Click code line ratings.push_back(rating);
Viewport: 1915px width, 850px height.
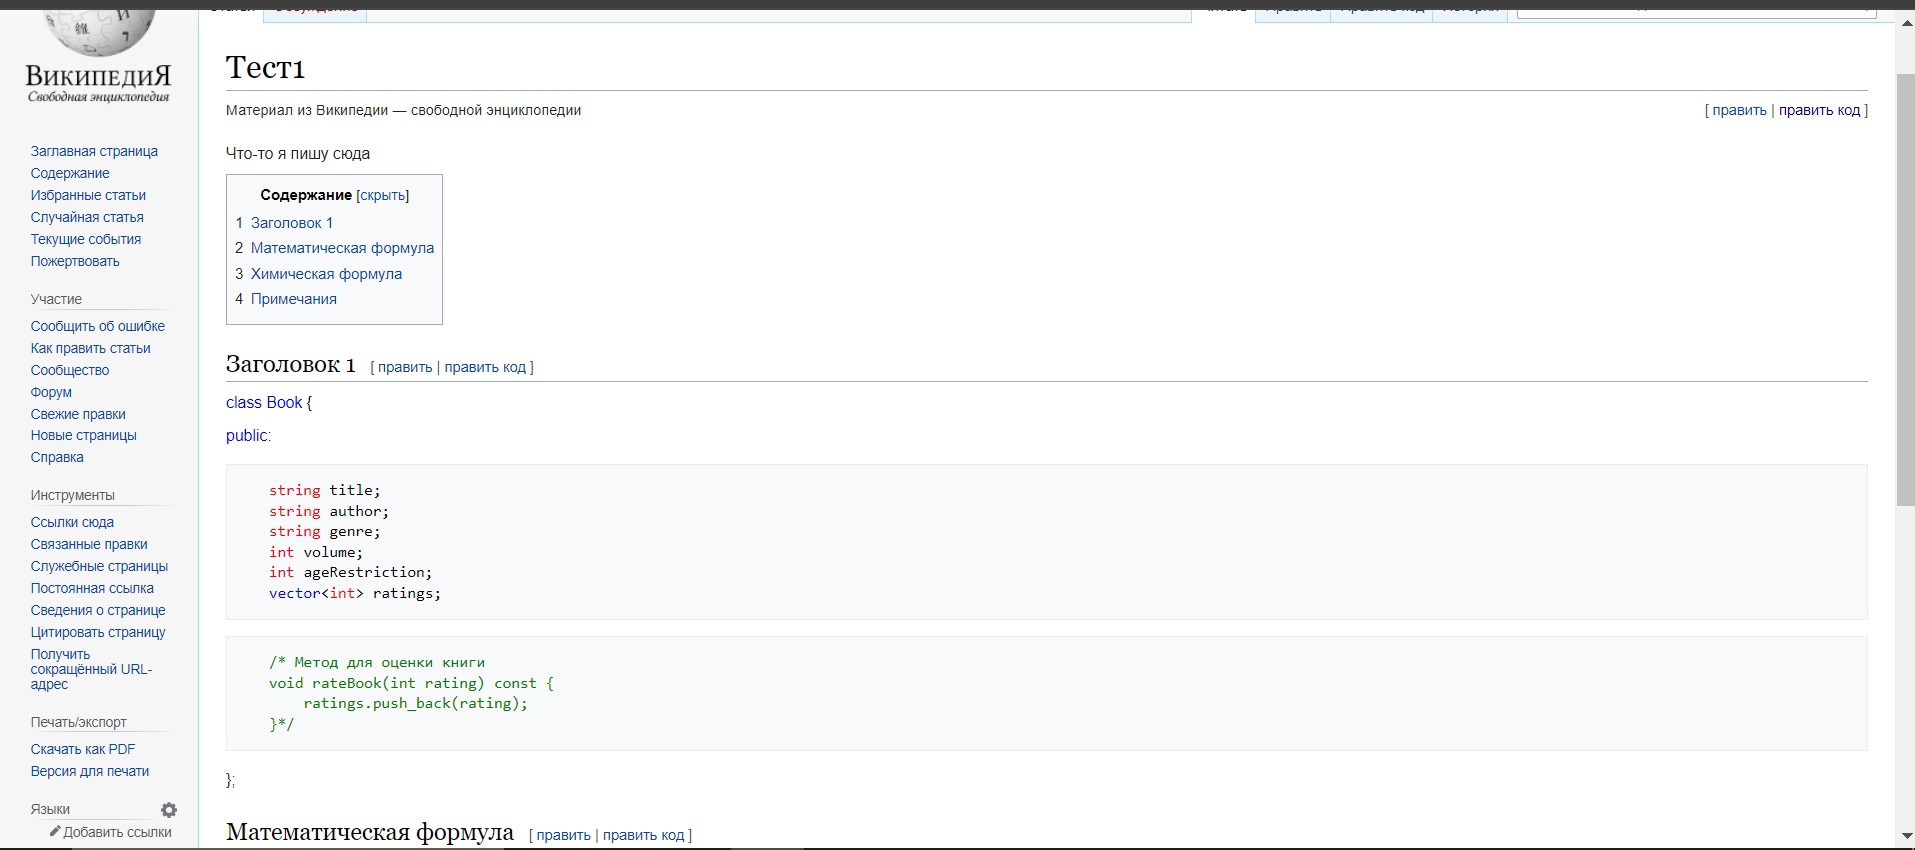tap(416, 703)
